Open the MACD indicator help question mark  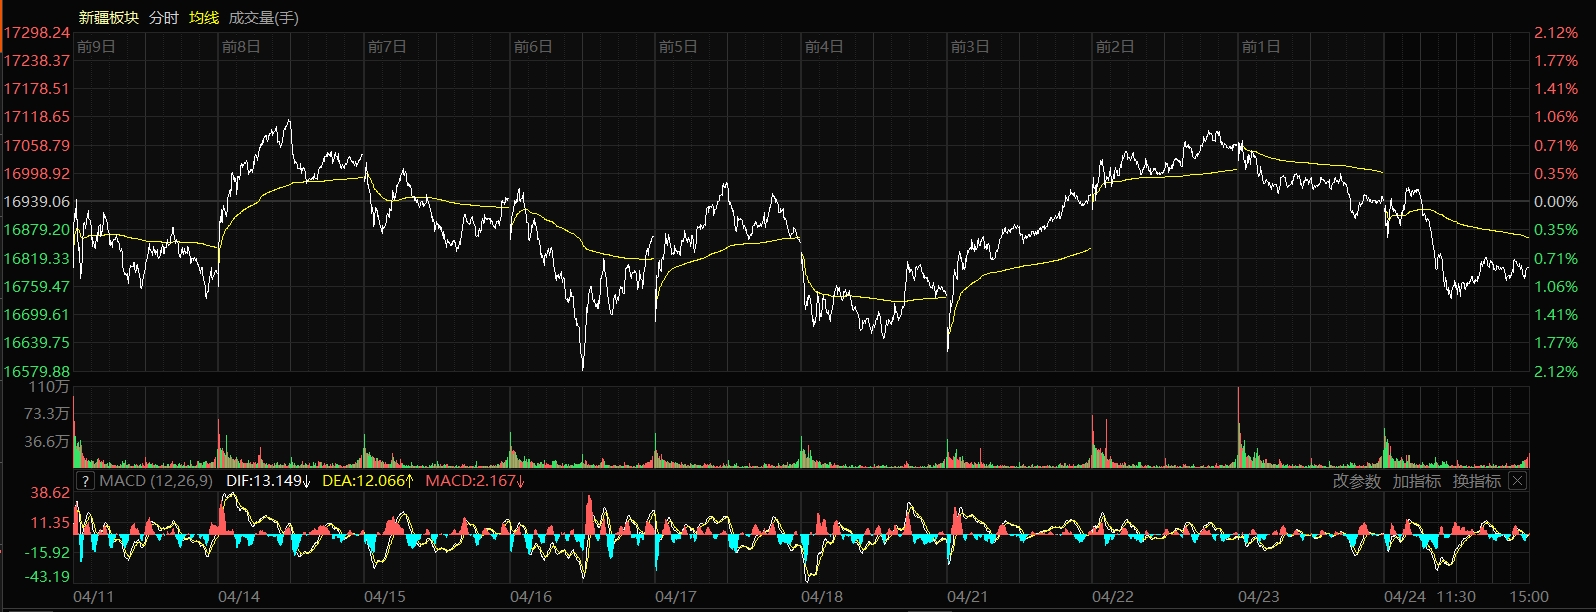click(85, 481)
